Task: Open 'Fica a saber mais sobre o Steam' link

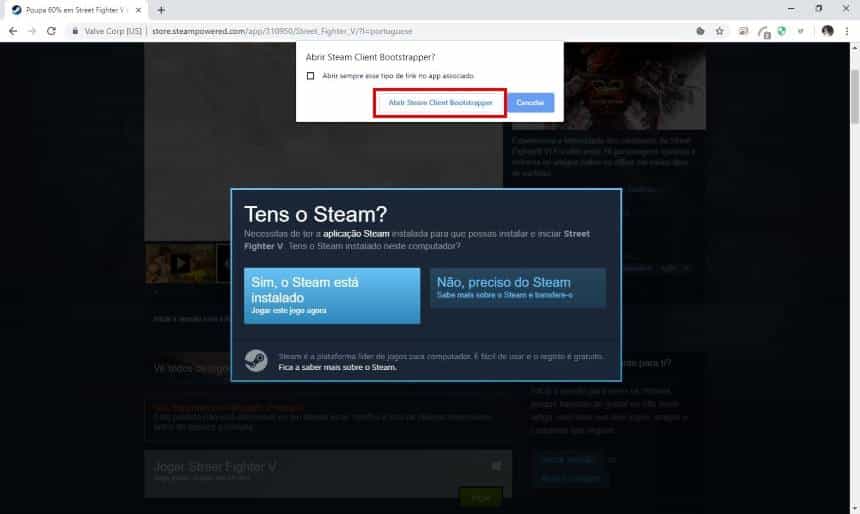Action: [337, 368]
